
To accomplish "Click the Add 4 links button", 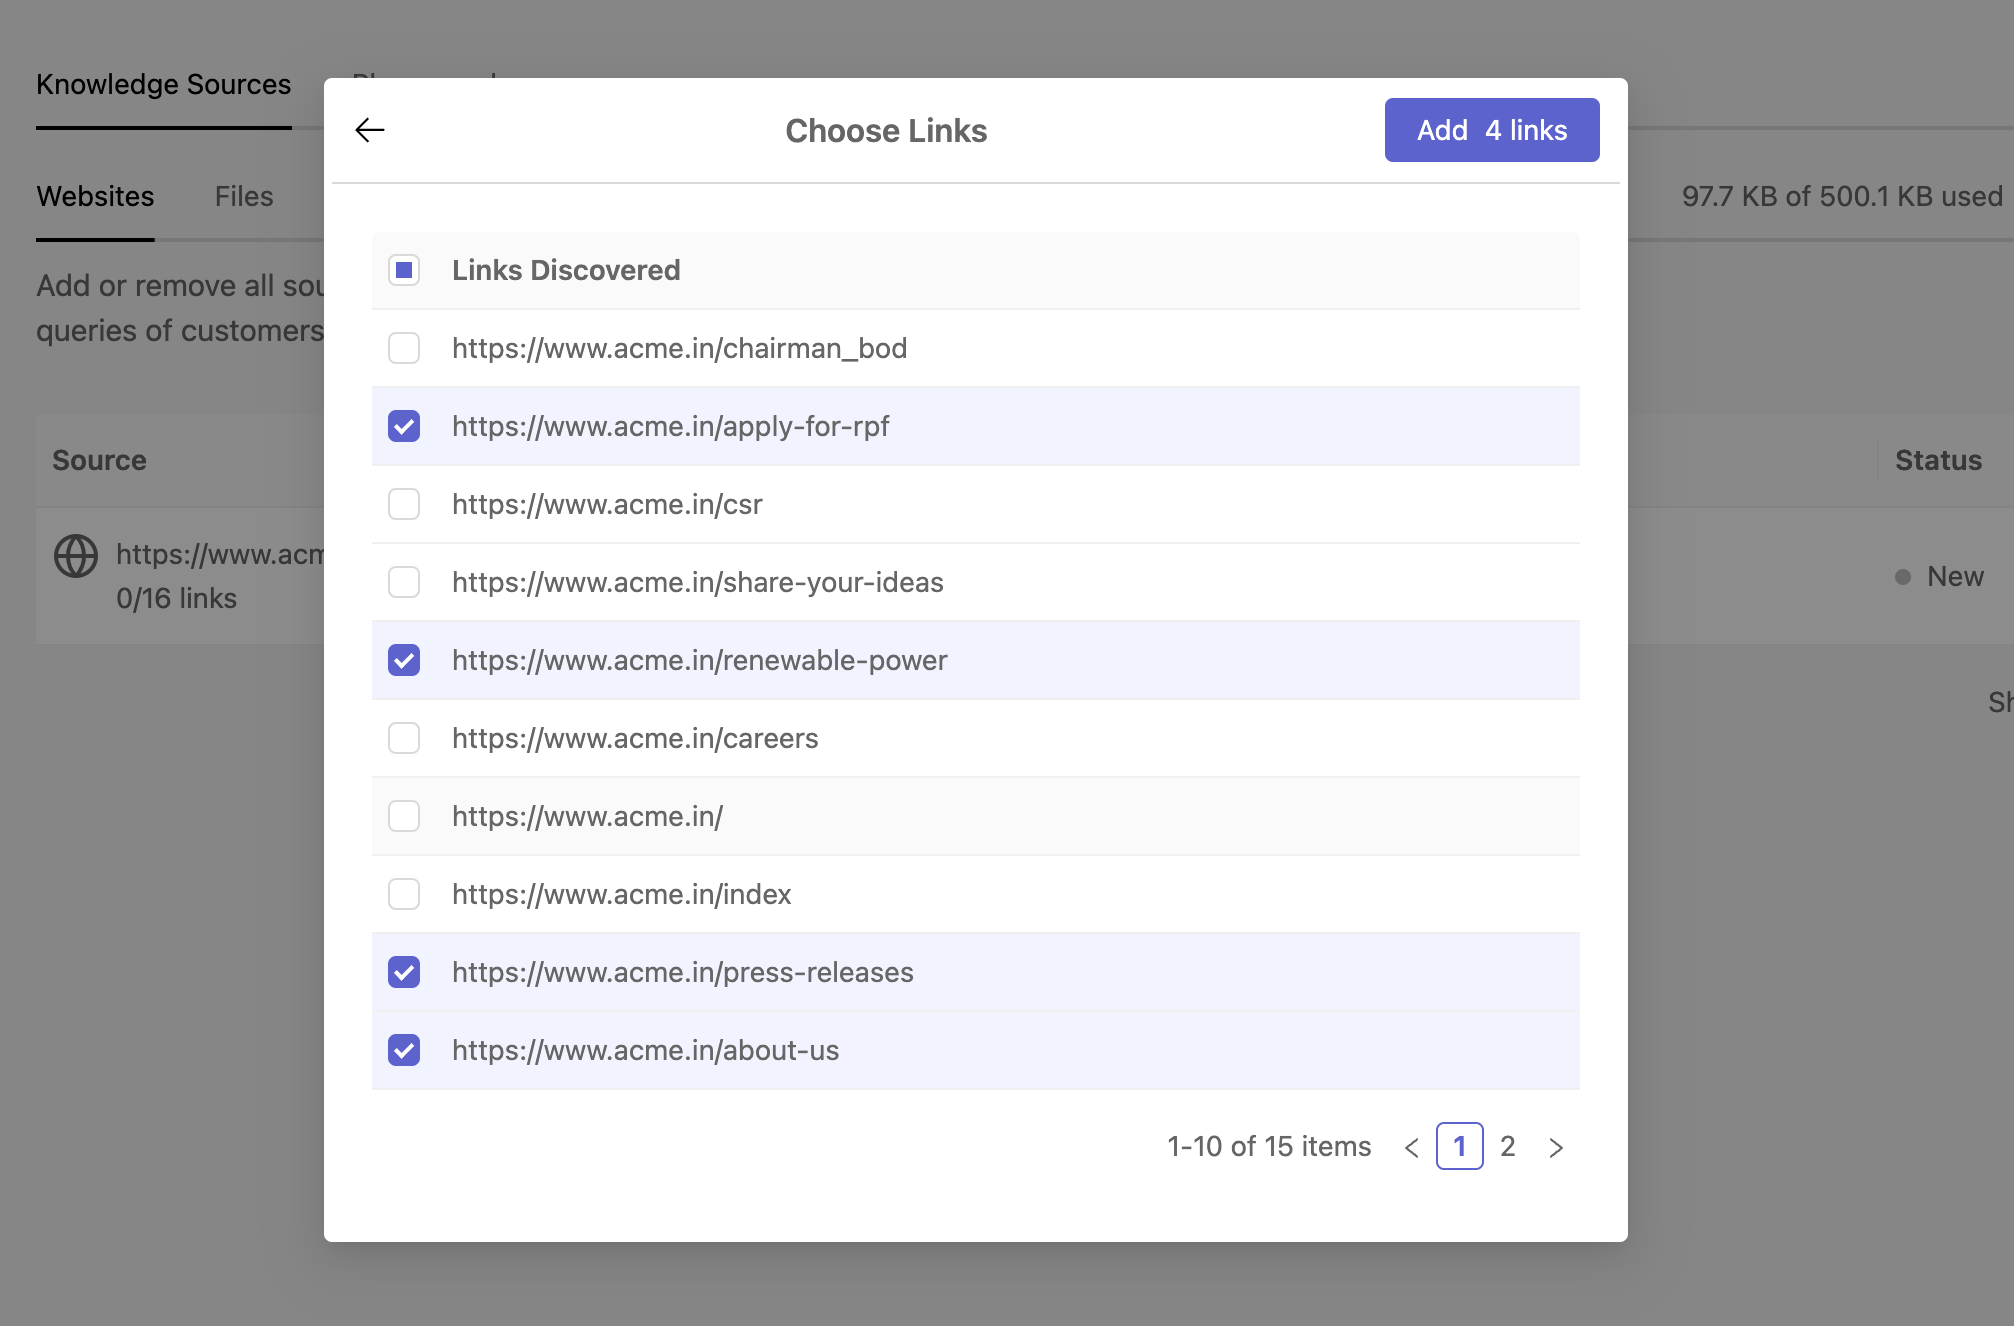I will click(x=1491, y=129).
